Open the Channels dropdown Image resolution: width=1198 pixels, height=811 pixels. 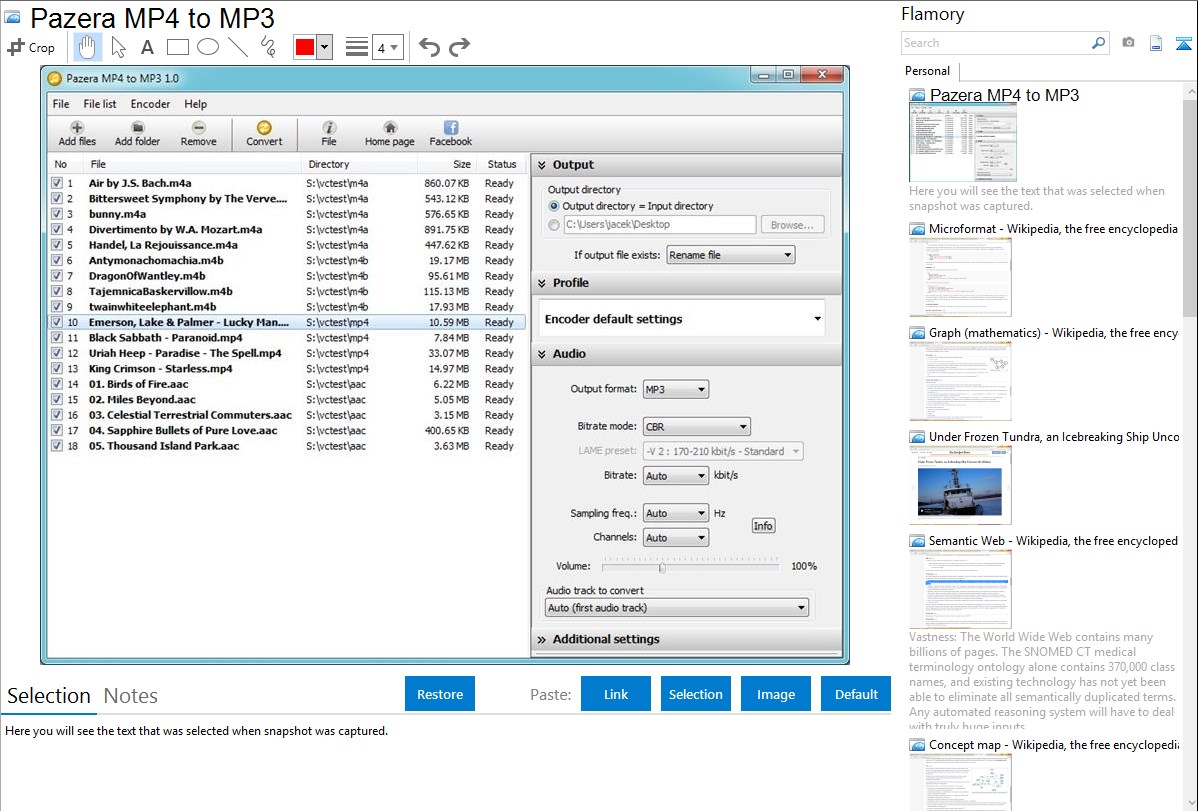(675, 538)
